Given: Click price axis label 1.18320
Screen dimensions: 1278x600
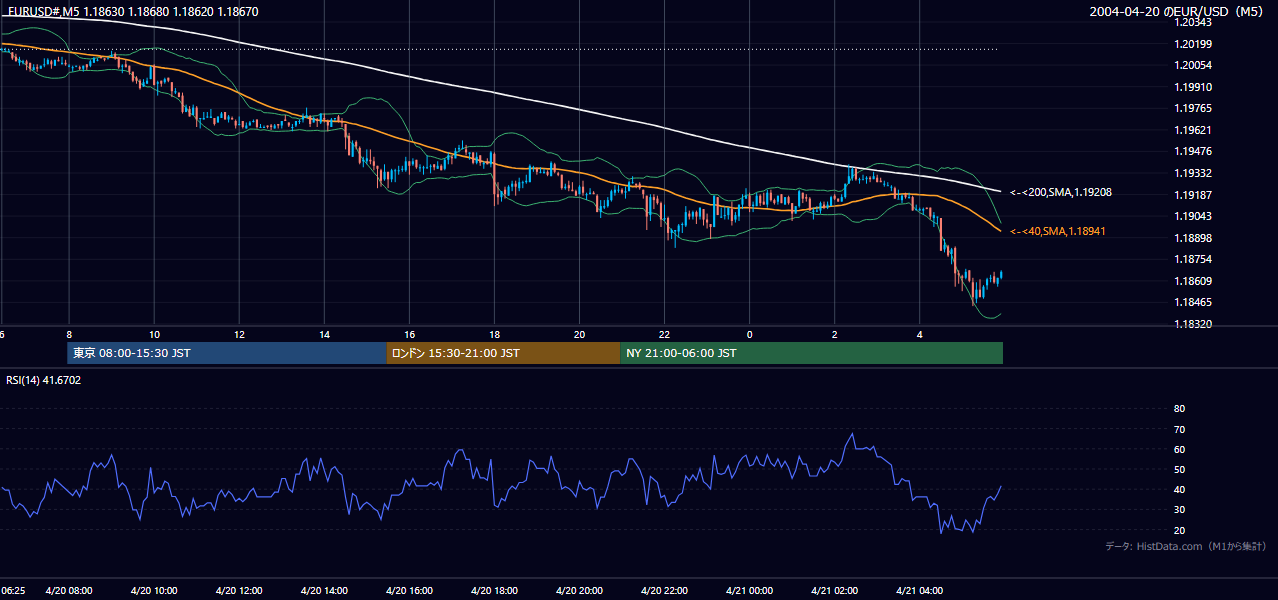Looking at the screenshot, I should pos(1193,324).
